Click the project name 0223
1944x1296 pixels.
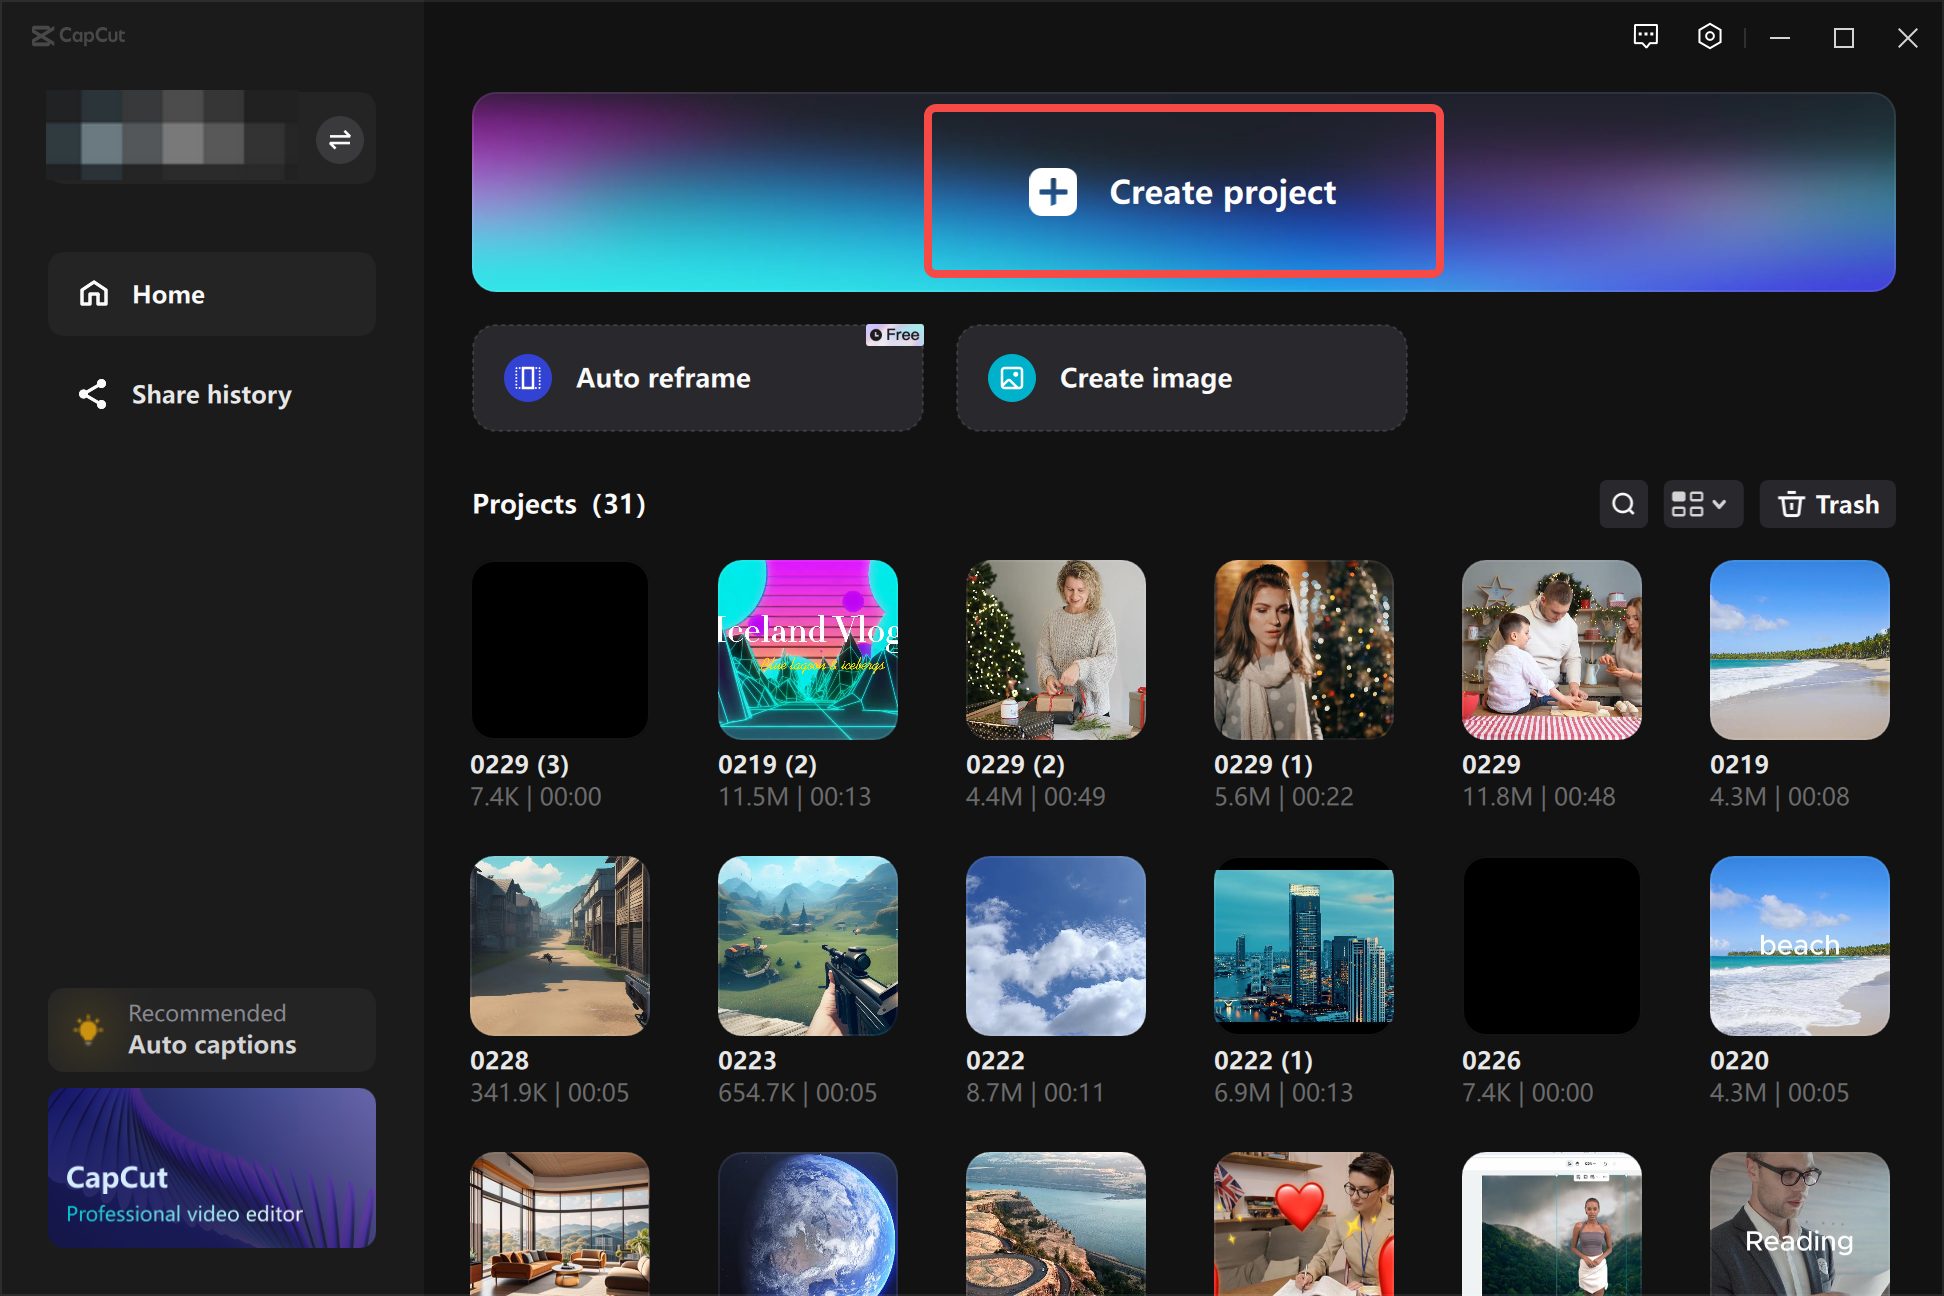(x=748, y=1060)
